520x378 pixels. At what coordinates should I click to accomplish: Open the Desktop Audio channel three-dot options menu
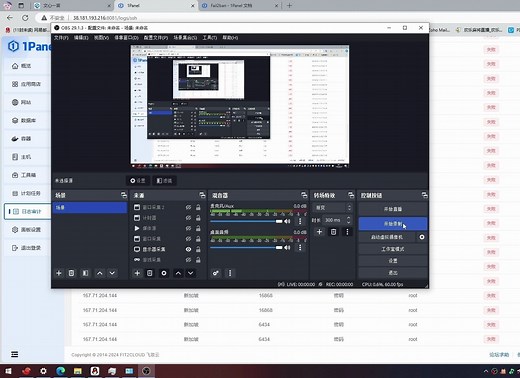[x=300, y=247]
